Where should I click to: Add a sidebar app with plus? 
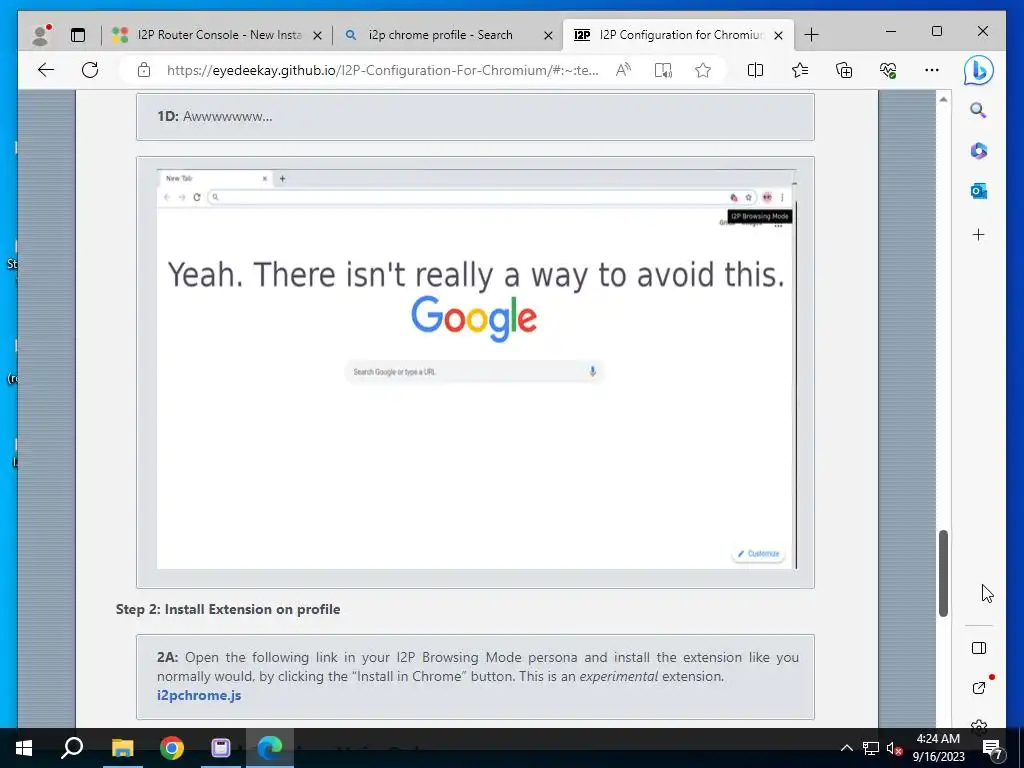pos(978,234)
